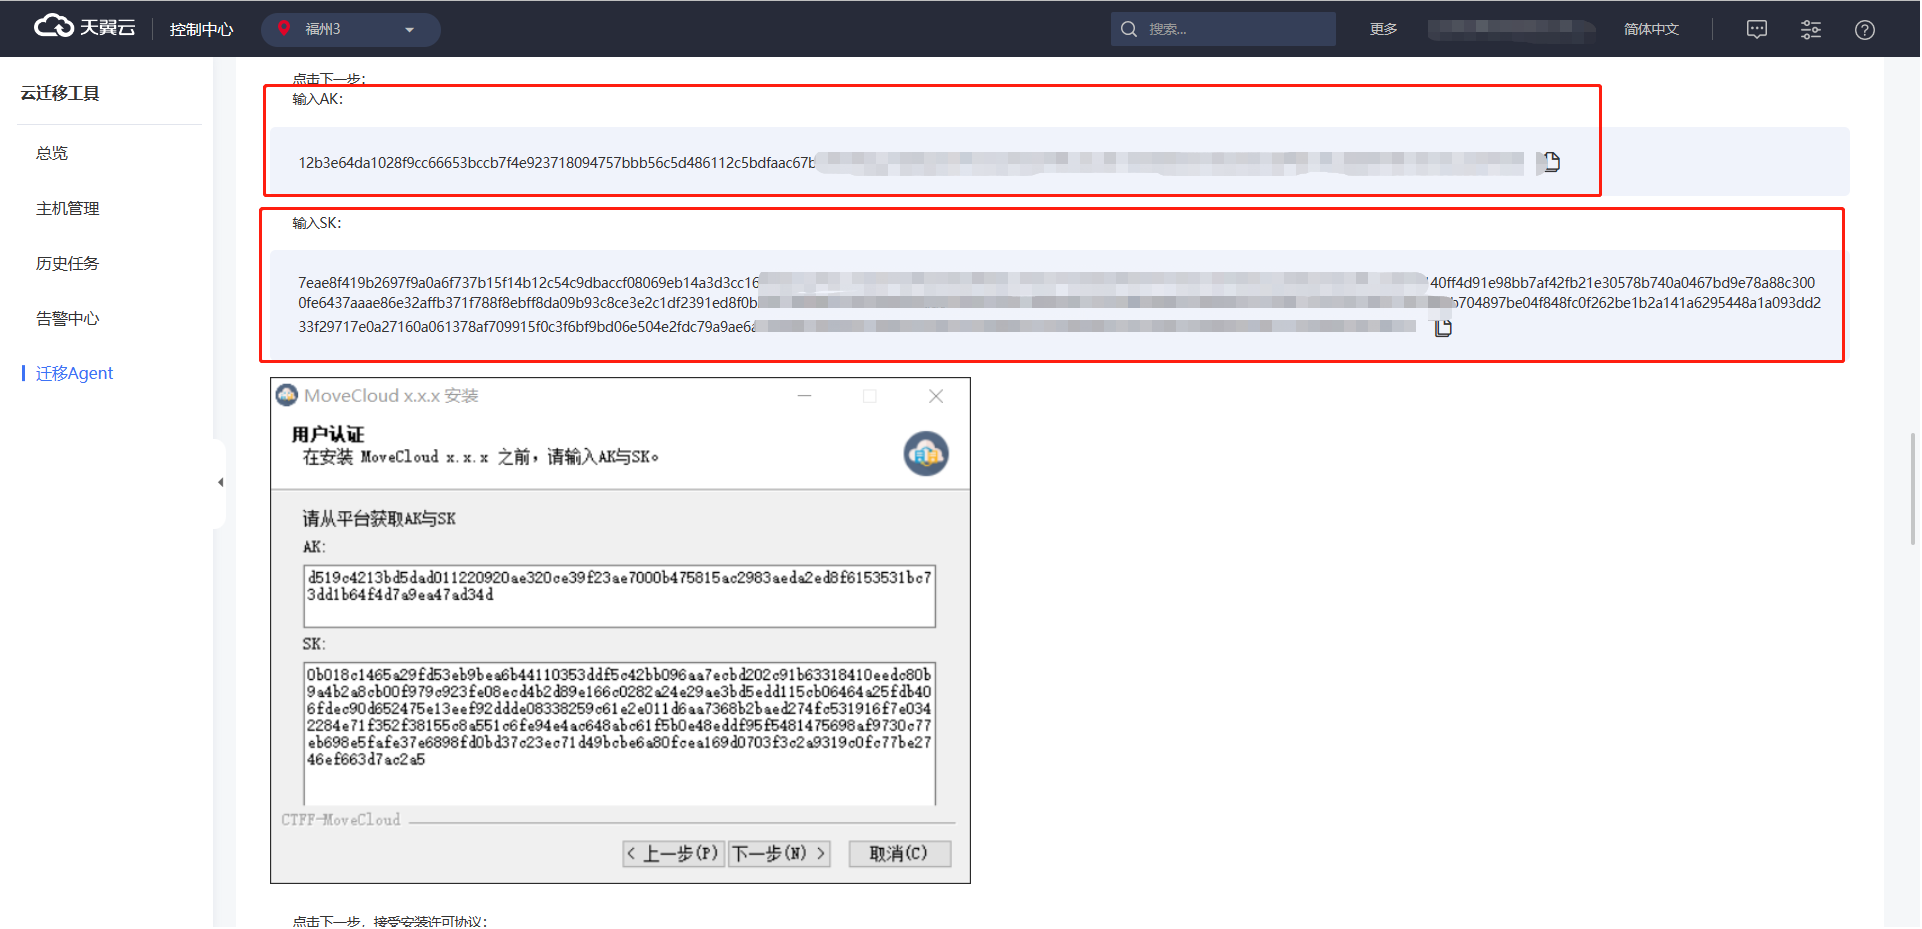The height and width of the screenshot is (929, 1922).
Task: Select 迁移Agent sidebar item
Action: (75, 373)
